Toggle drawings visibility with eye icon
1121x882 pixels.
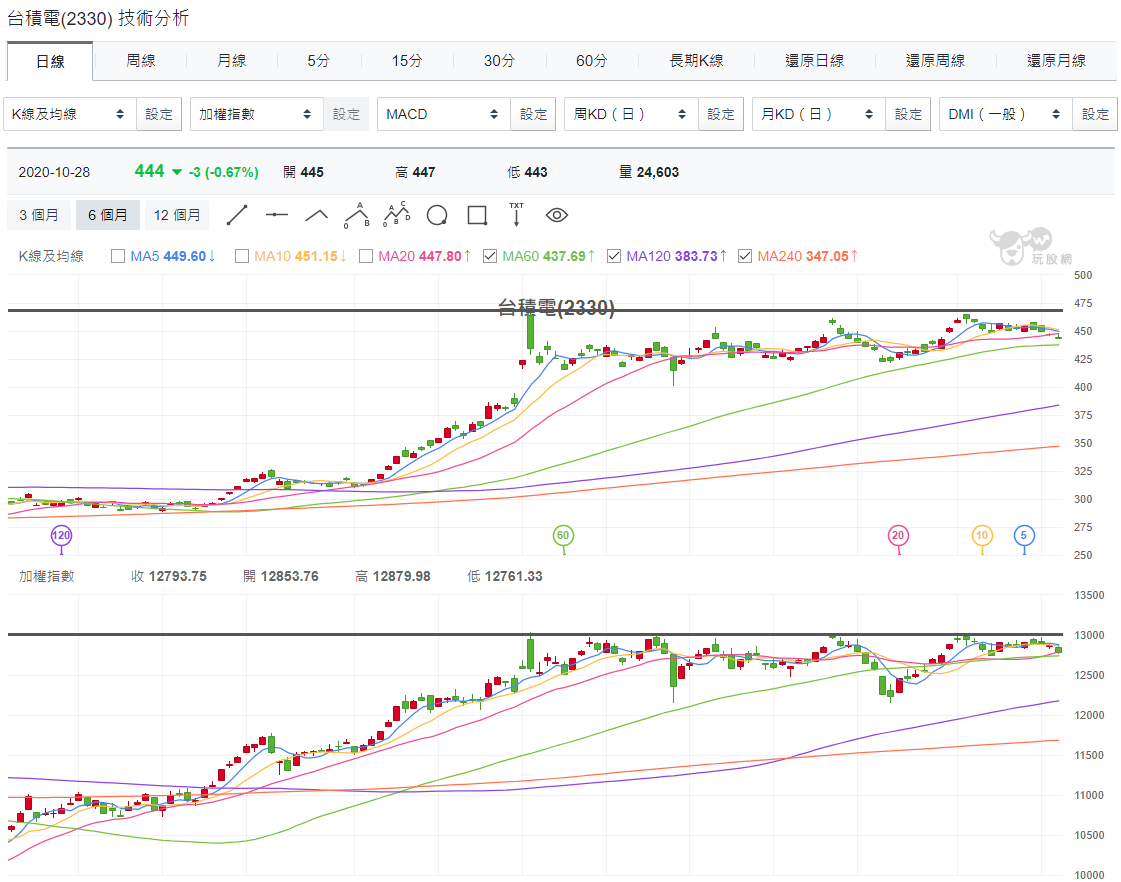tap(557, 215)
